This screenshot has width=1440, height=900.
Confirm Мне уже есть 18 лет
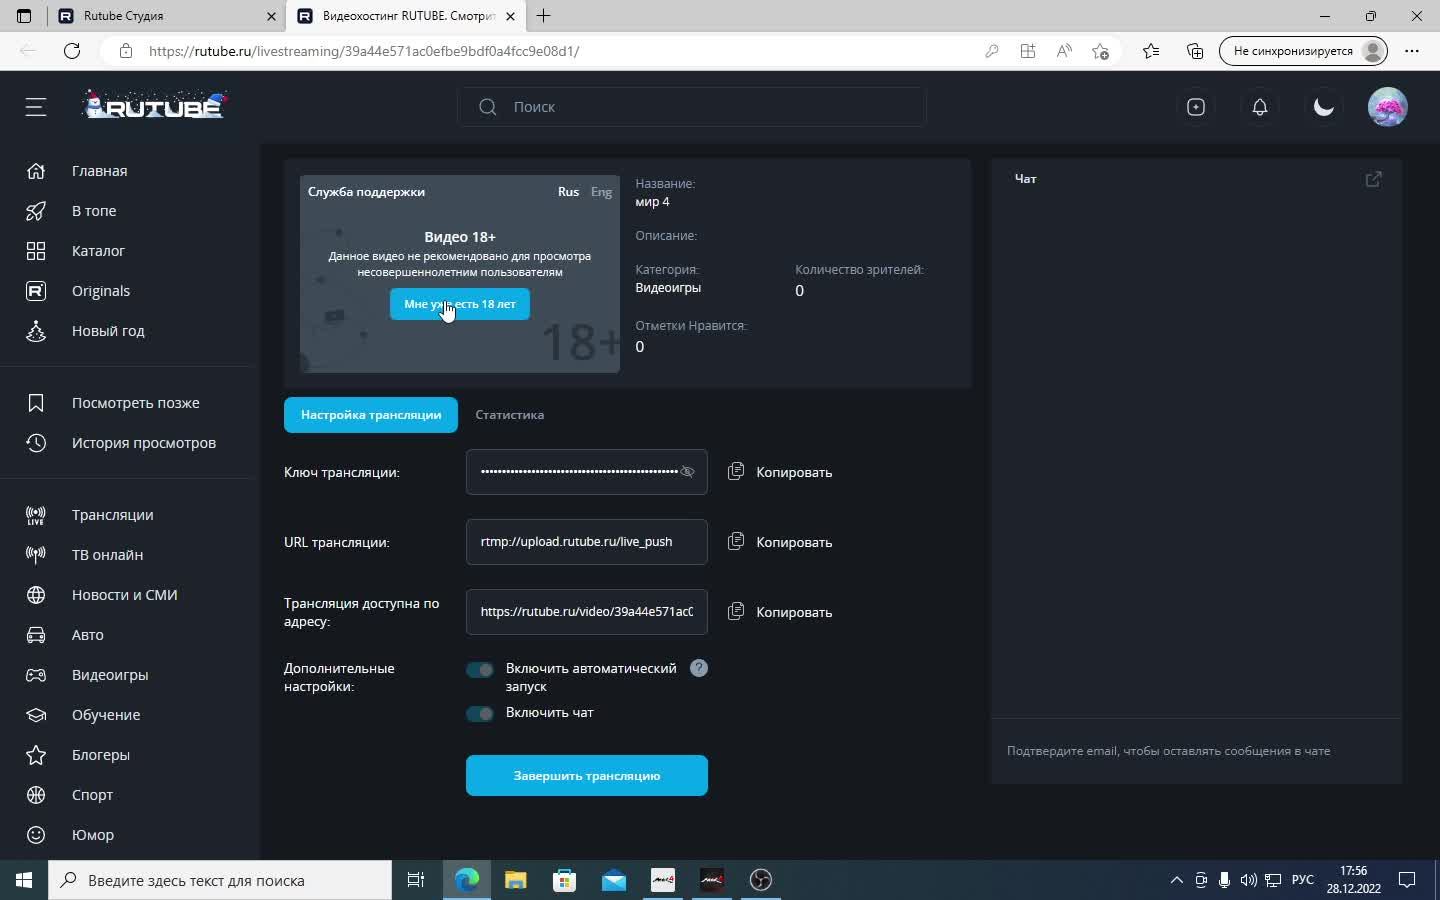pyautogui.click(x=460, y=304)
